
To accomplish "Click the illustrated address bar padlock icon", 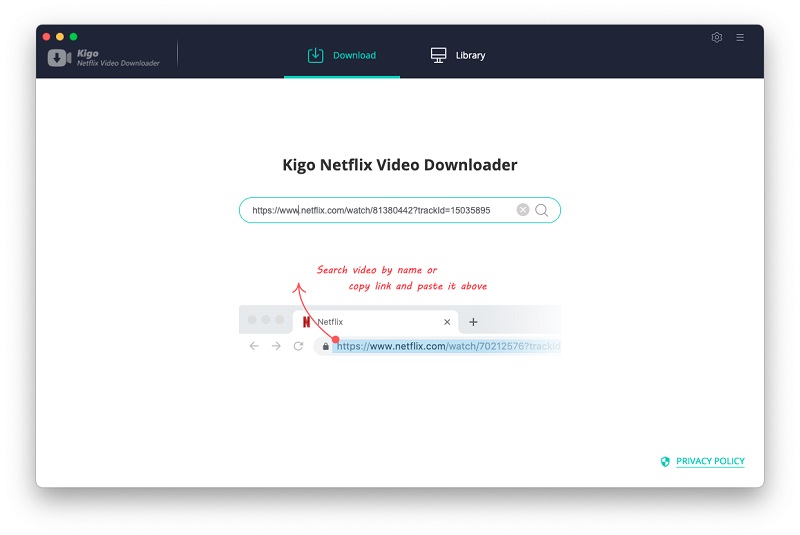I will pyautogui.click(x=326, y=346).
